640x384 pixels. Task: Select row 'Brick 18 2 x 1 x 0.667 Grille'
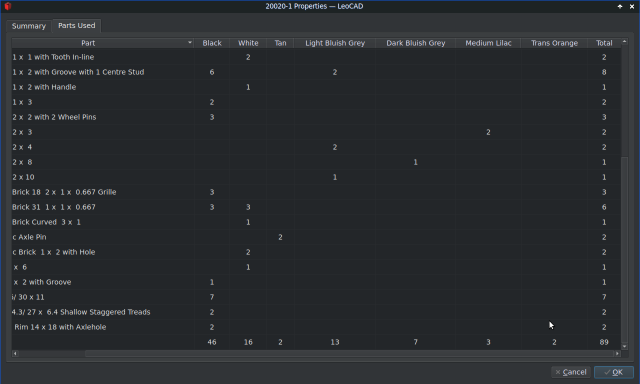point(316,192)
